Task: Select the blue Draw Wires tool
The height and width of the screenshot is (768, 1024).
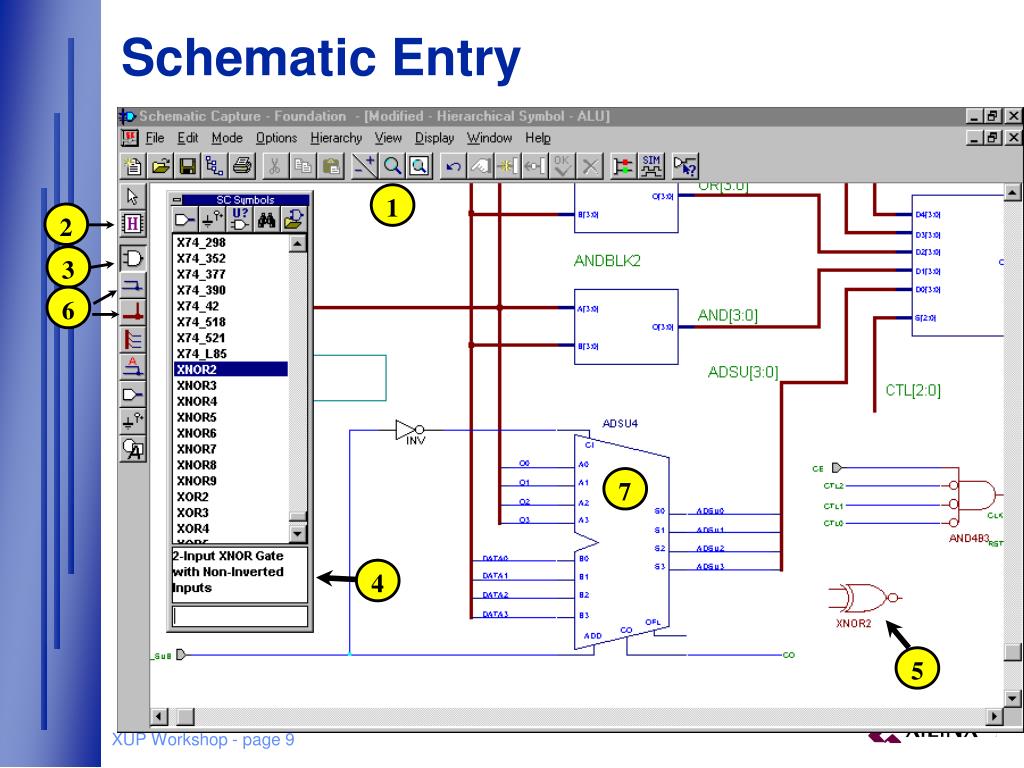Action: point(133,285)
